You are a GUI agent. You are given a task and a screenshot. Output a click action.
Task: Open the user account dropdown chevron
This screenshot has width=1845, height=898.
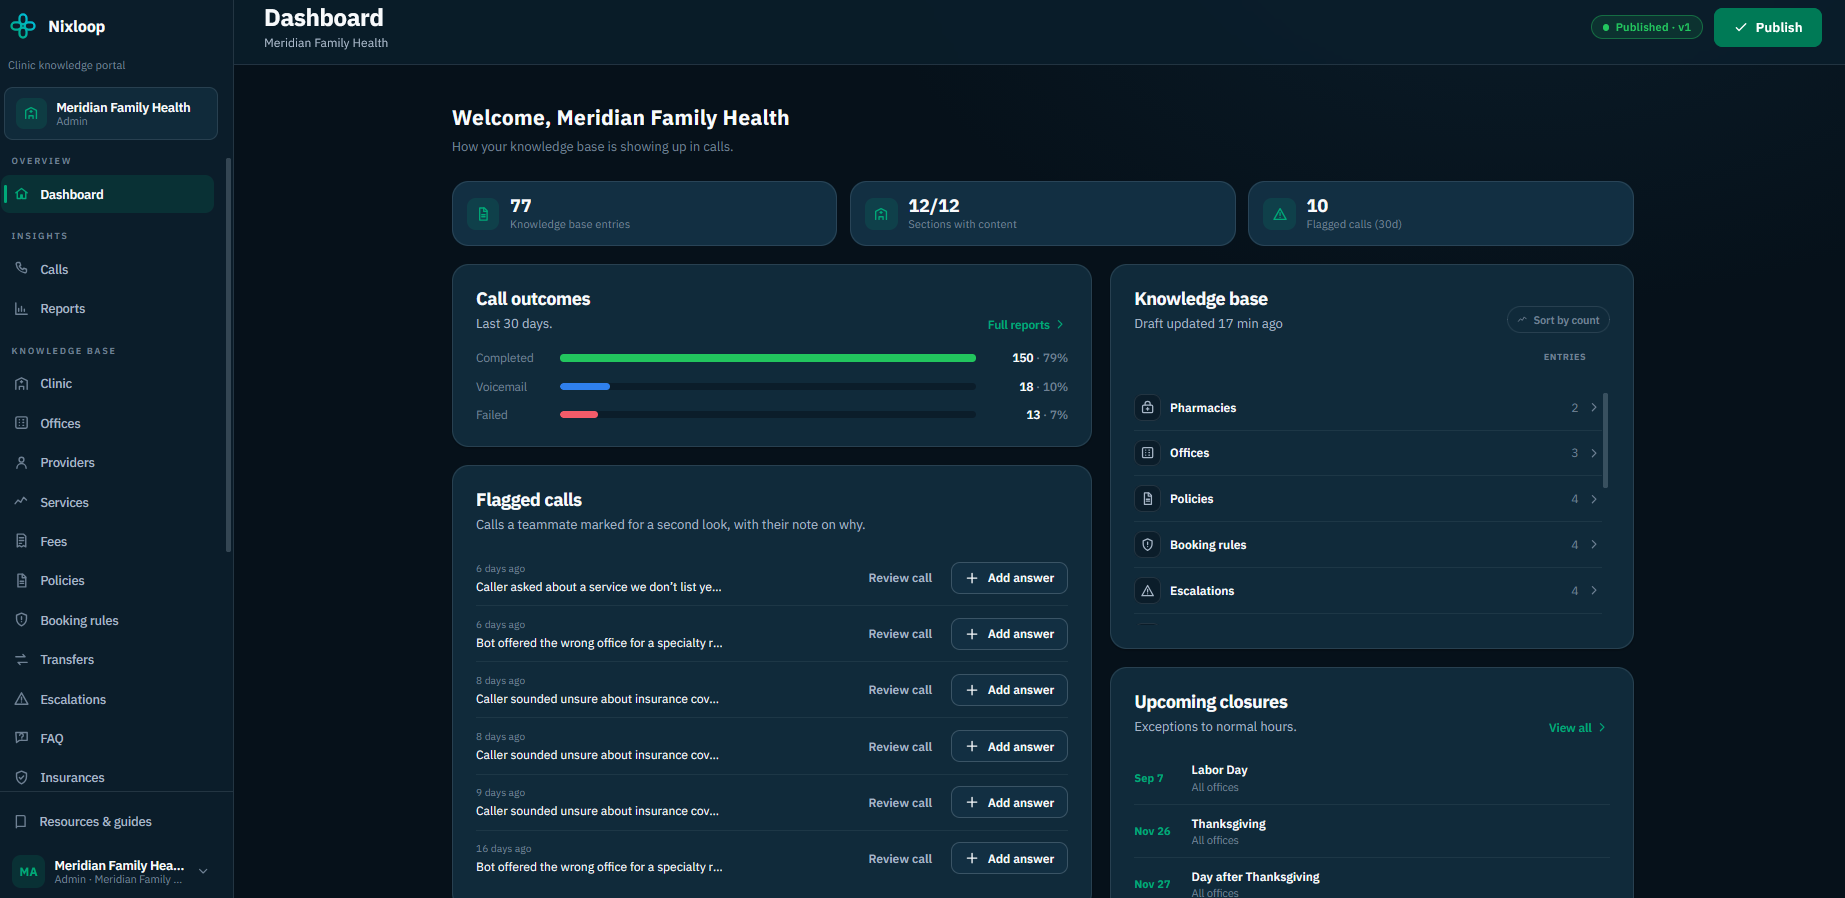203,871
